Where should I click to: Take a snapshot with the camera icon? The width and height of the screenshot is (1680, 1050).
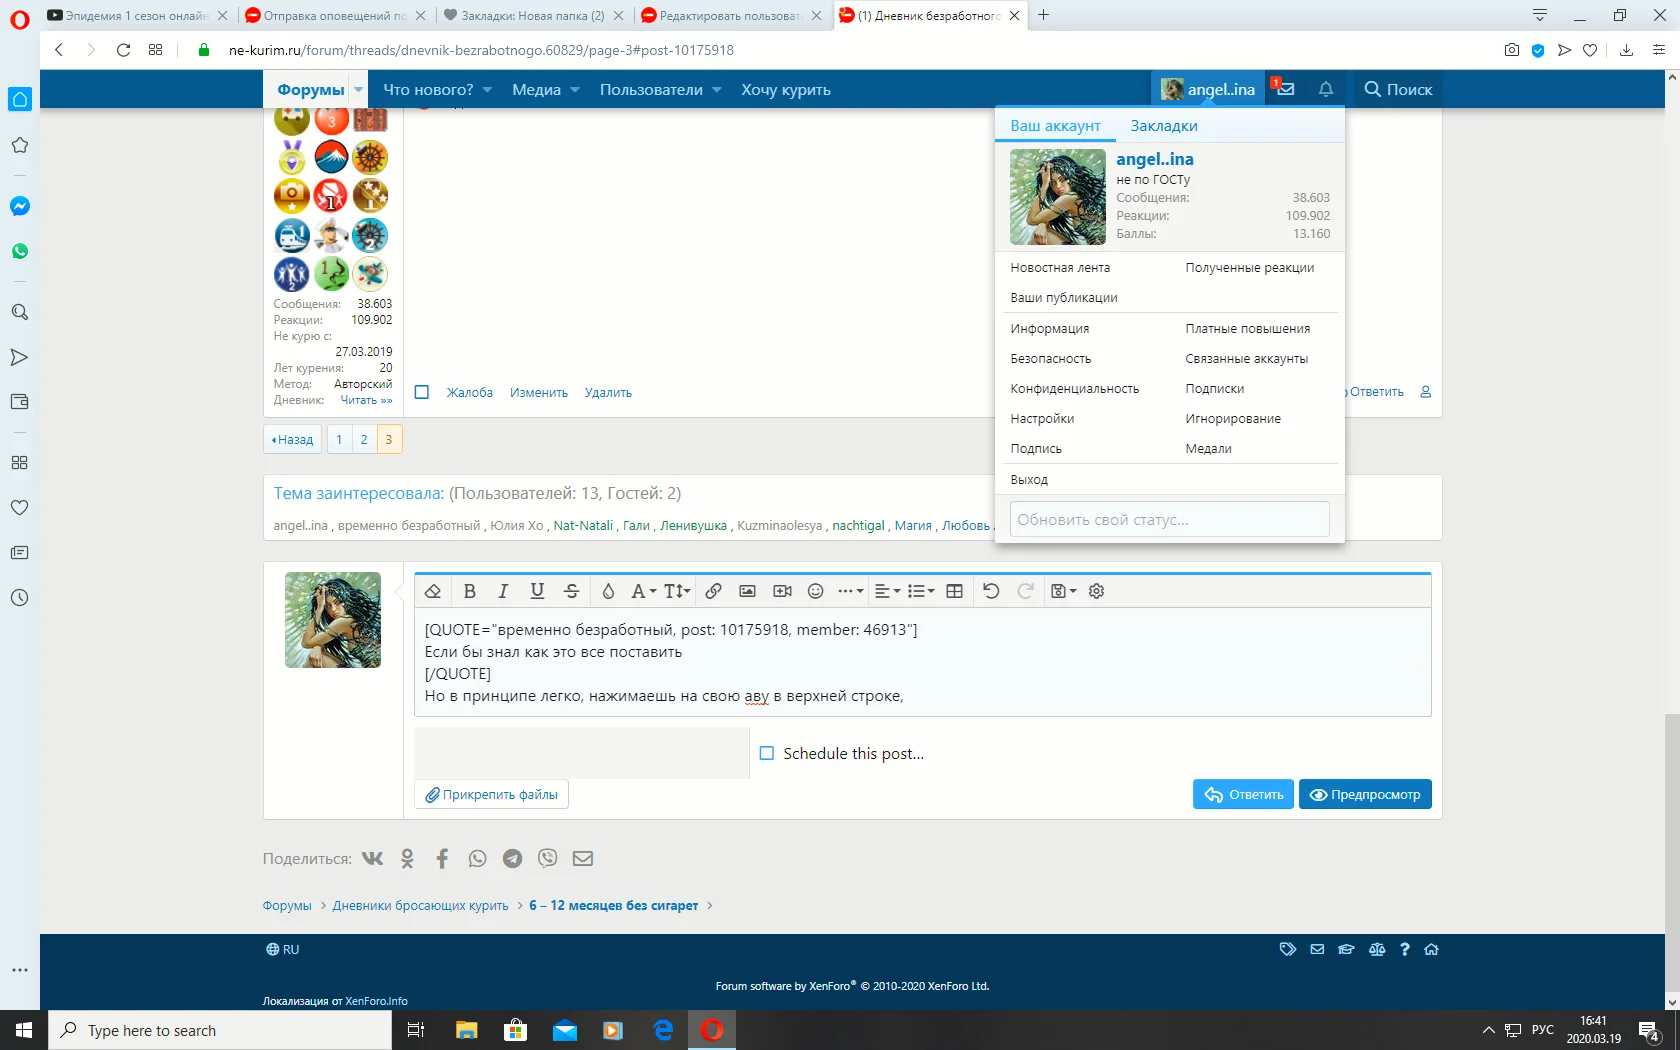pos(1512,50)
